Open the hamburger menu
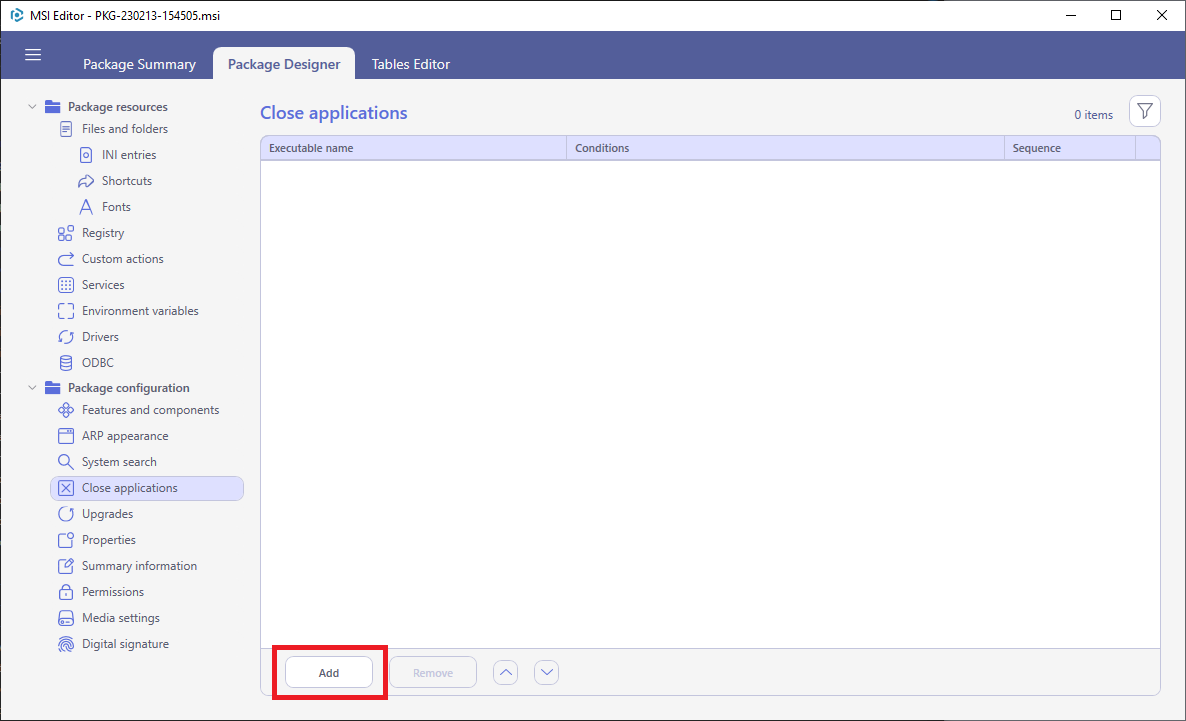This screenshot has width=1186, height=721. click(33, 54)
